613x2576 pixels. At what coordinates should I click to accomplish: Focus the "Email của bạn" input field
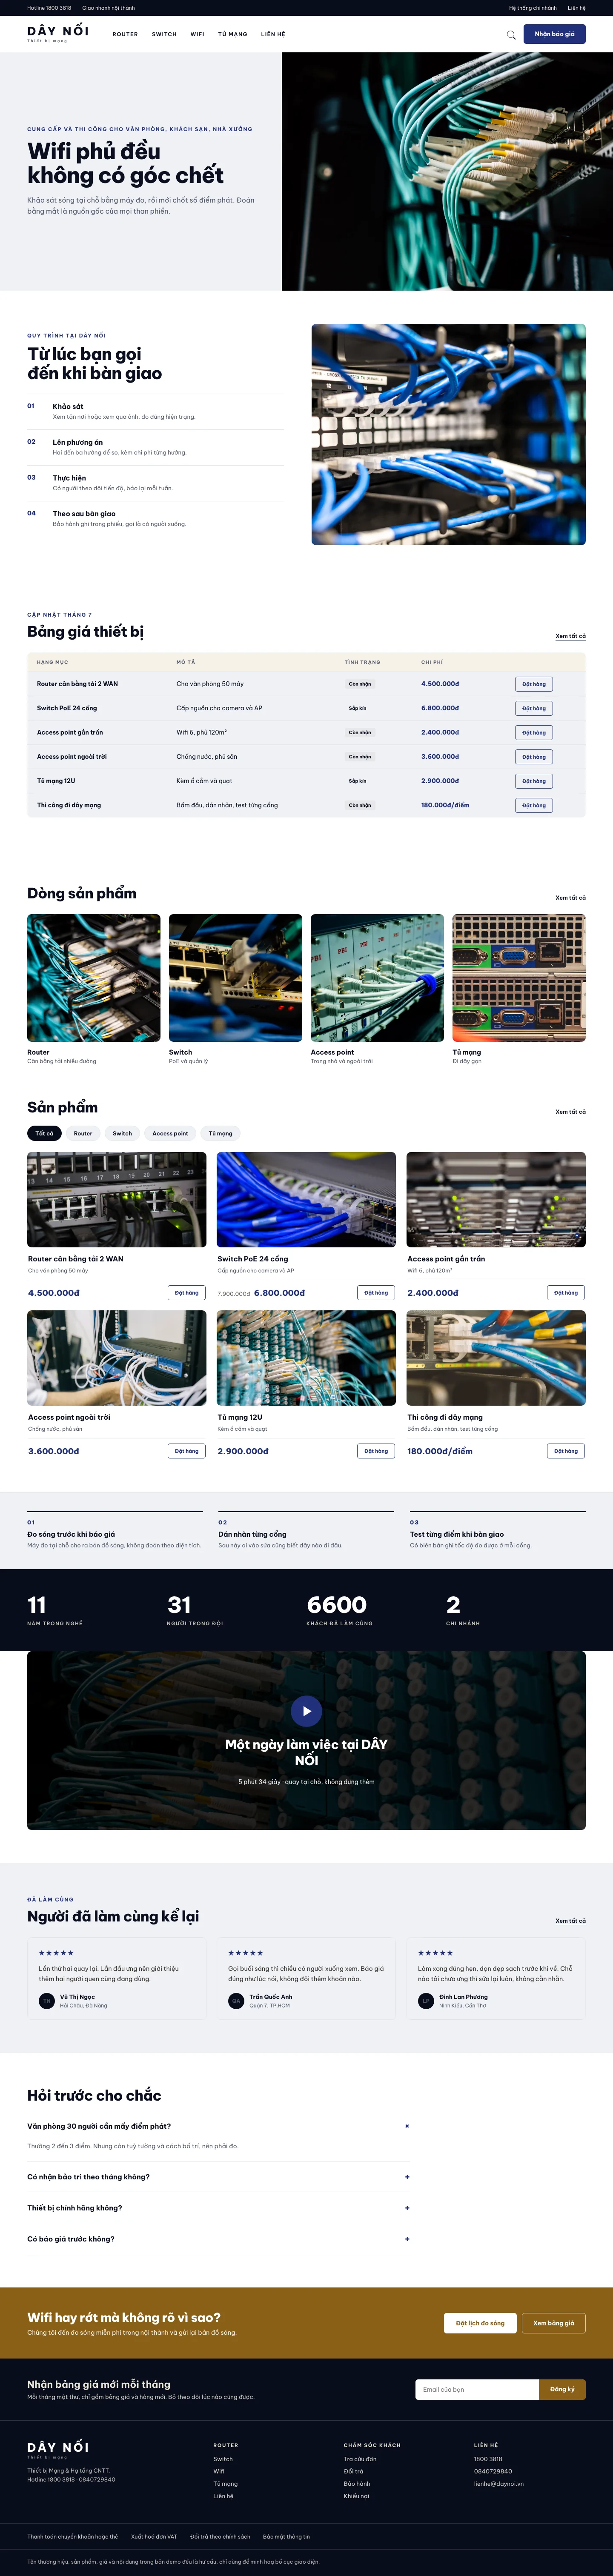click(x=477, y=2389)
